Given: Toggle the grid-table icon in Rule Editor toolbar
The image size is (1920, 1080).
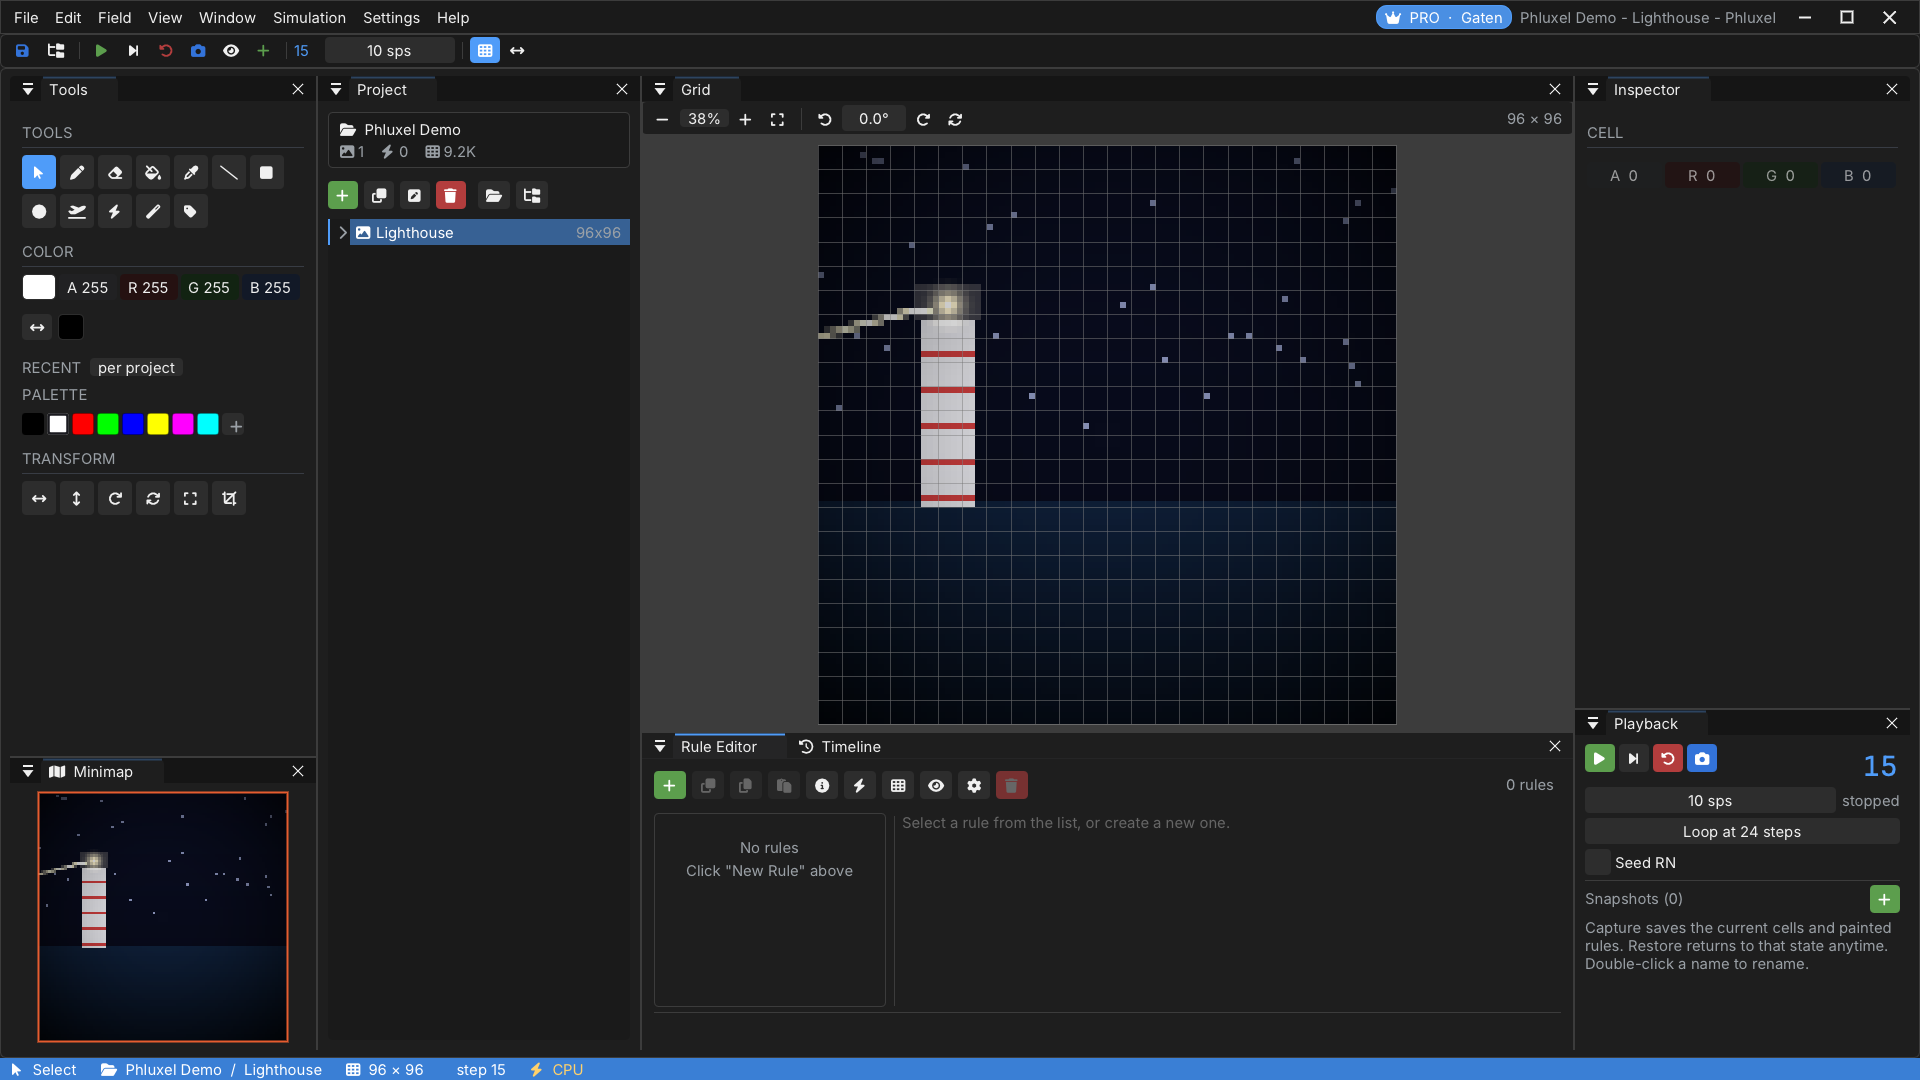Looking at the screenshot, I should point(898,786).
